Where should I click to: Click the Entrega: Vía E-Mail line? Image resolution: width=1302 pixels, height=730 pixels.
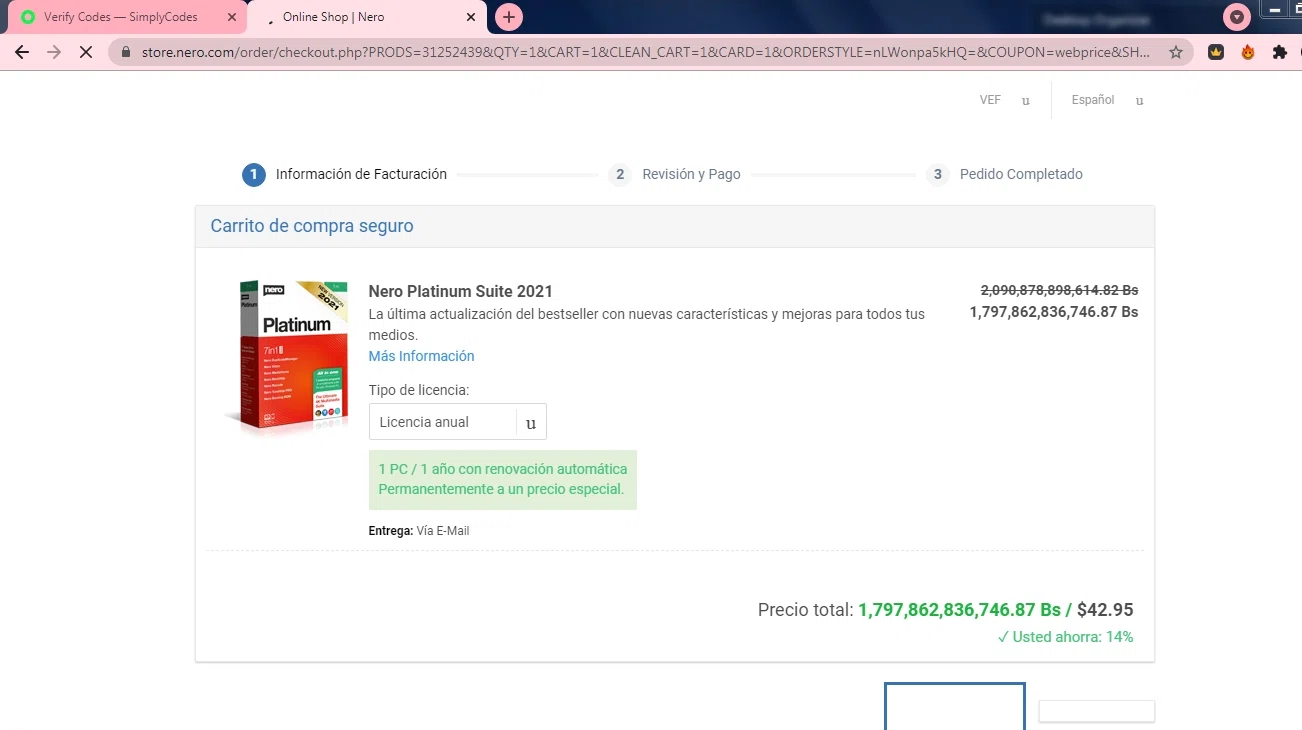419,531
